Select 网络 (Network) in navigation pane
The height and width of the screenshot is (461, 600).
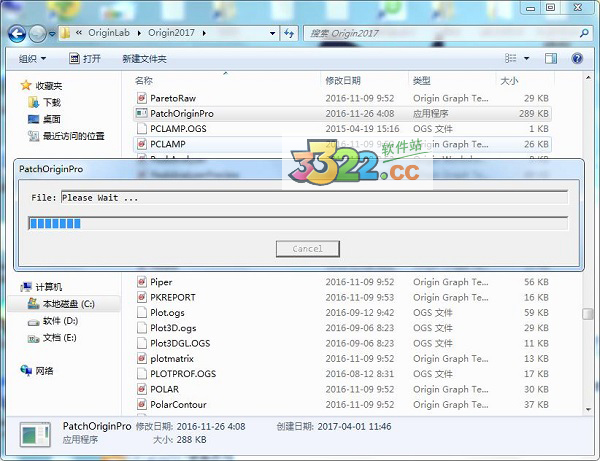(x=37, y=371)
